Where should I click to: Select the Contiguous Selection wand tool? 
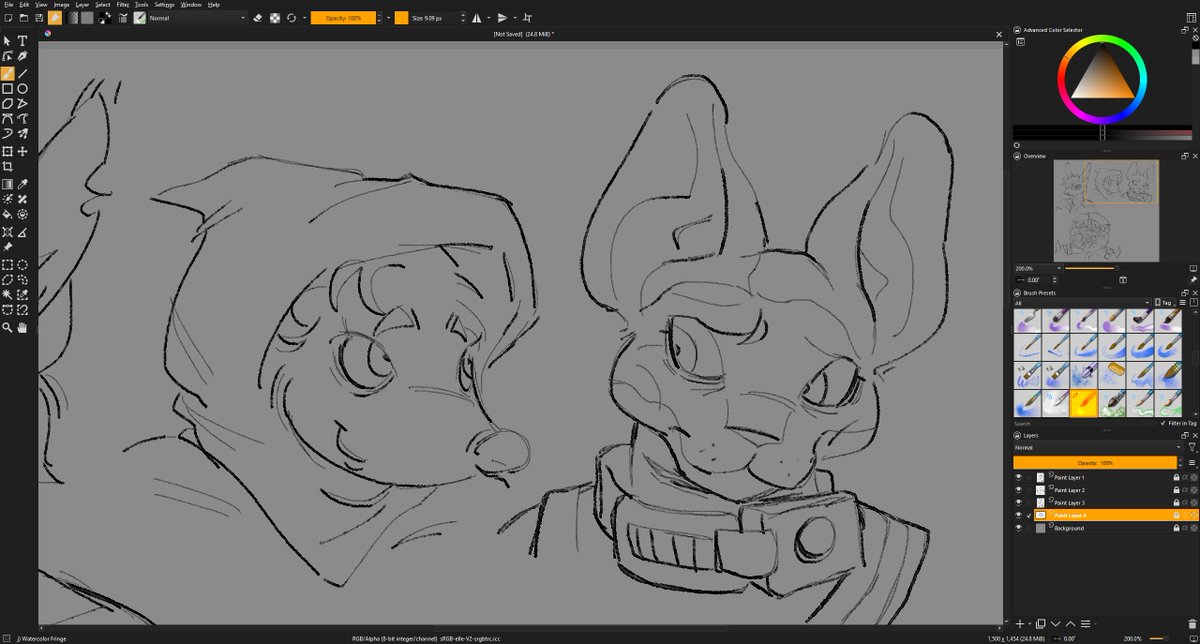pyautogui.click(x=7, y=295)
